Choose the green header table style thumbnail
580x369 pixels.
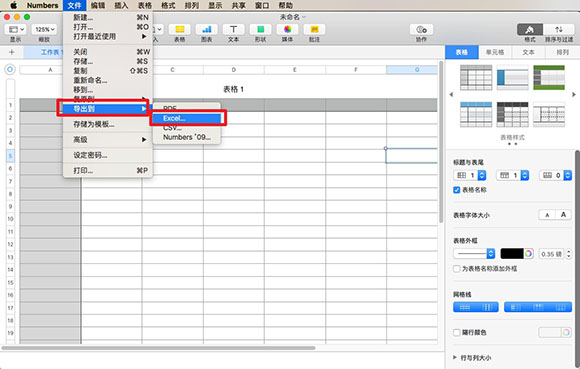(x=549, y=78)
